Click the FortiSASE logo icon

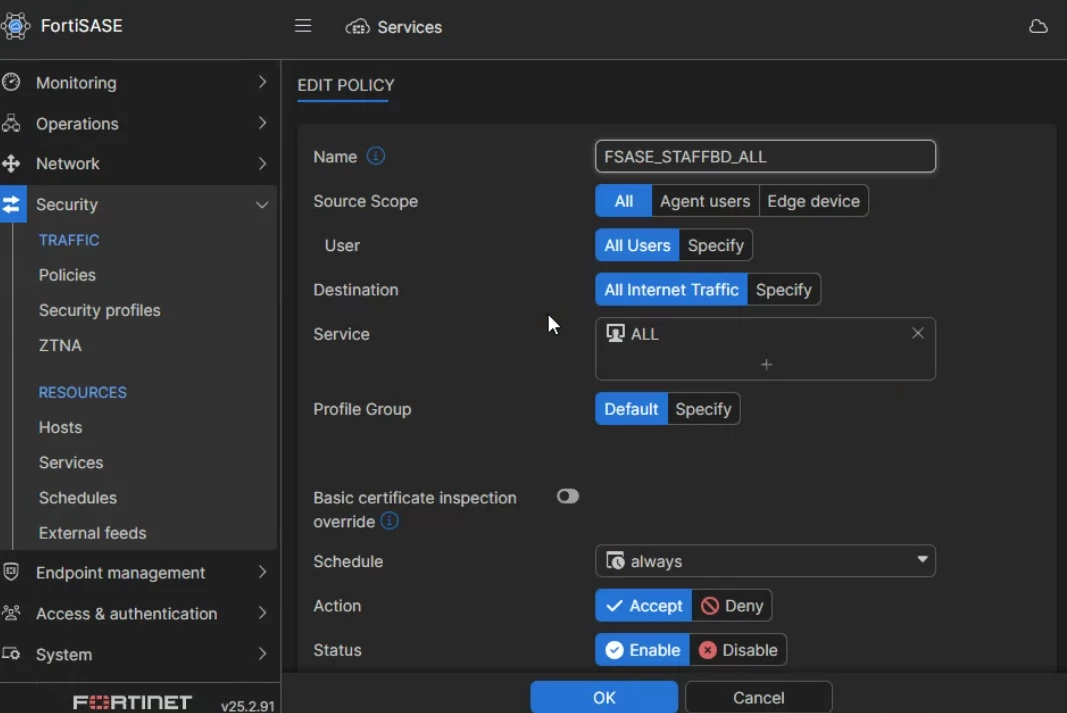click(x=16, y=26)
